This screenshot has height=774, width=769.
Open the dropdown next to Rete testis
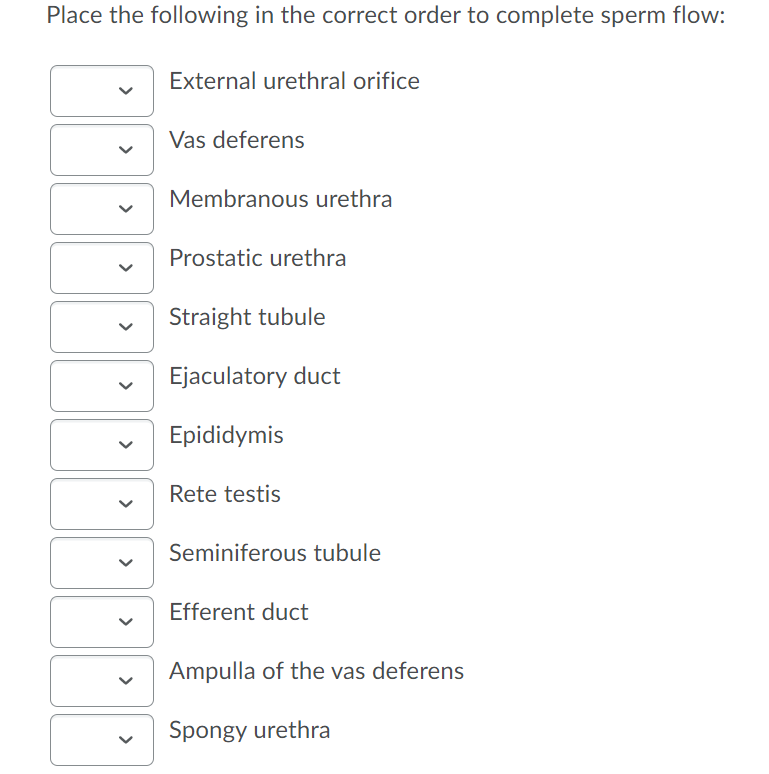pyautogui.click(x=102, y=504)
